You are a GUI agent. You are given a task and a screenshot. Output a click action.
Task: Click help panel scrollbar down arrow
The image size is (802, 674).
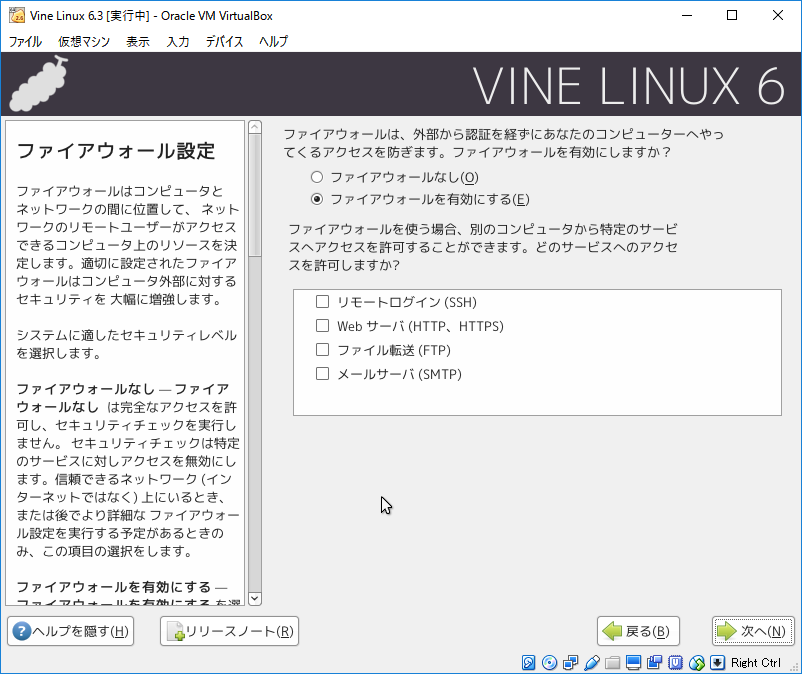254,598
